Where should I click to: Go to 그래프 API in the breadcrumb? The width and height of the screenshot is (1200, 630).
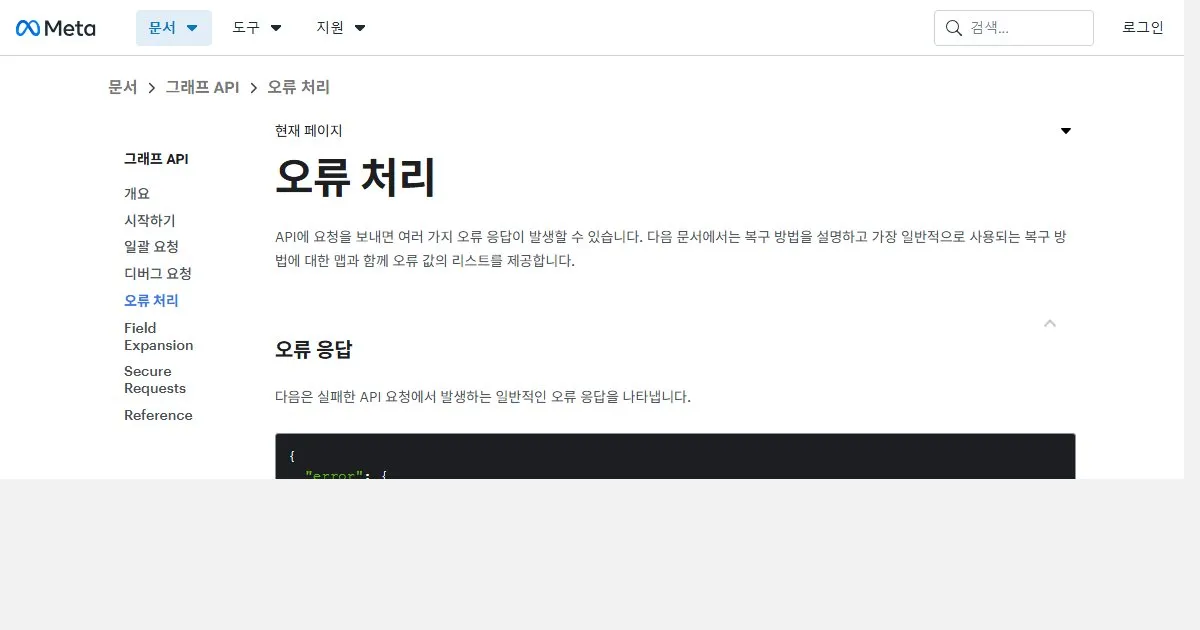[202, 87]
